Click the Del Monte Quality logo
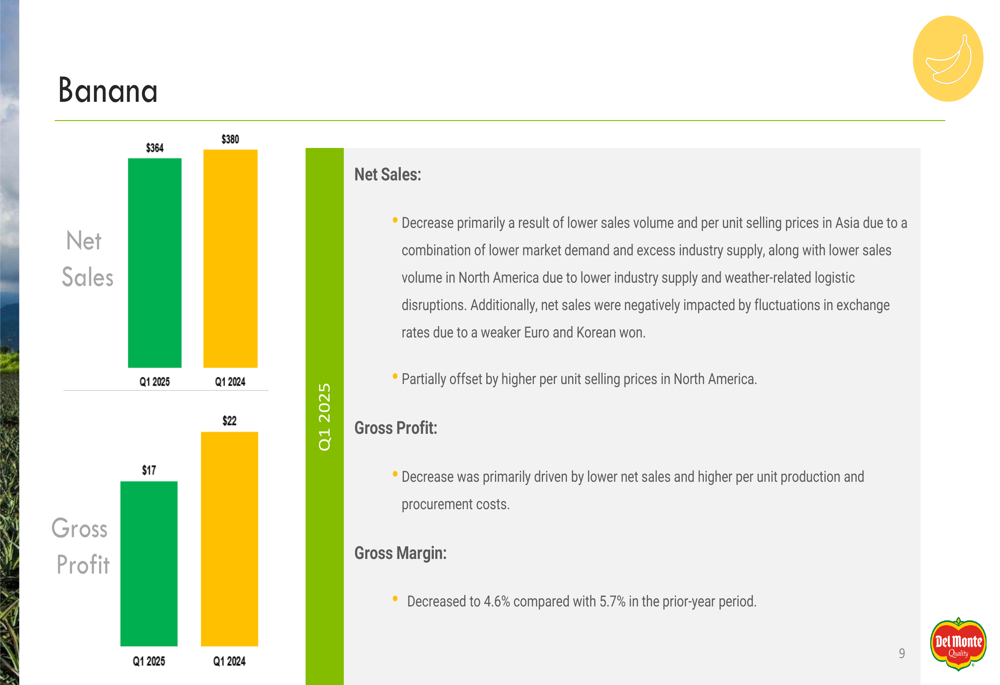This screenshot has width=1000, height=685. tap(958, 644)
